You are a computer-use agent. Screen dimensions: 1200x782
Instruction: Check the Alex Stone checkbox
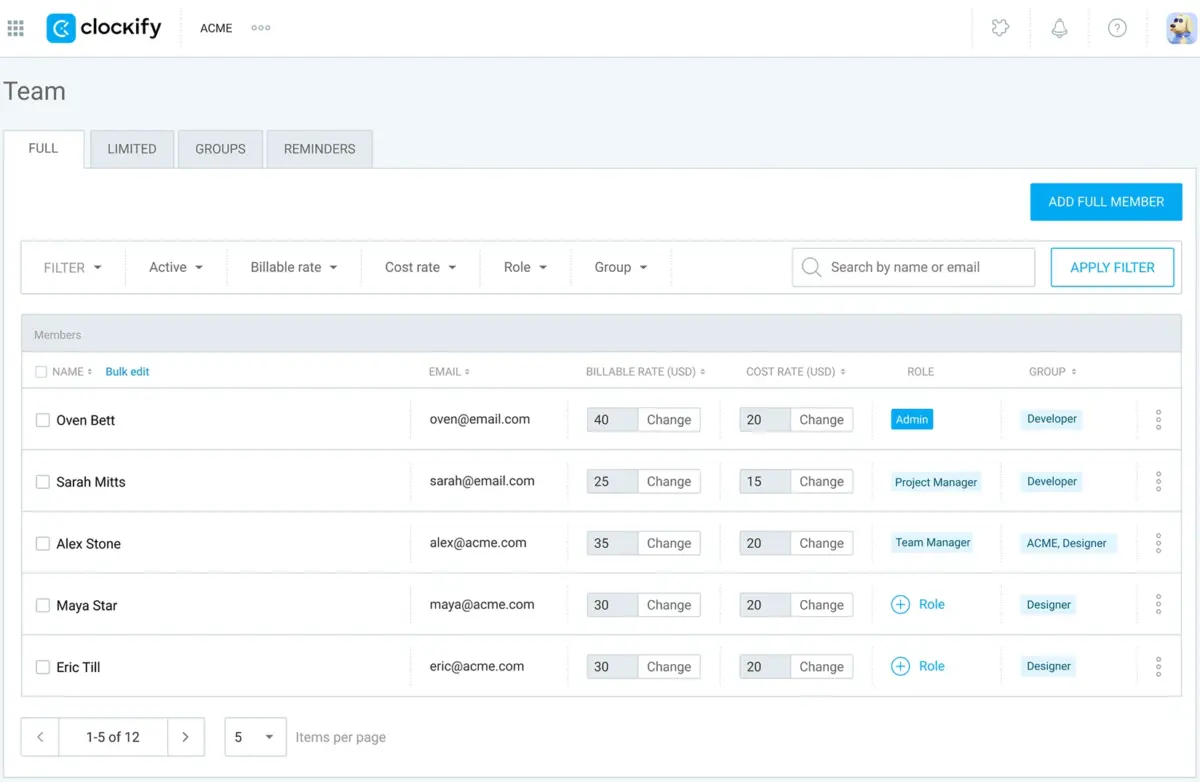coord(43,544)
